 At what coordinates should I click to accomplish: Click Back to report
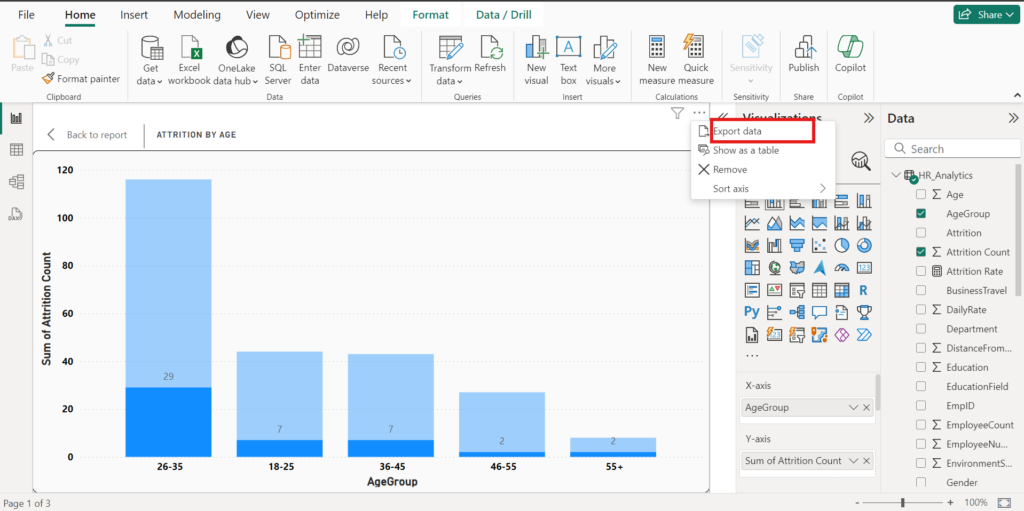87,135
